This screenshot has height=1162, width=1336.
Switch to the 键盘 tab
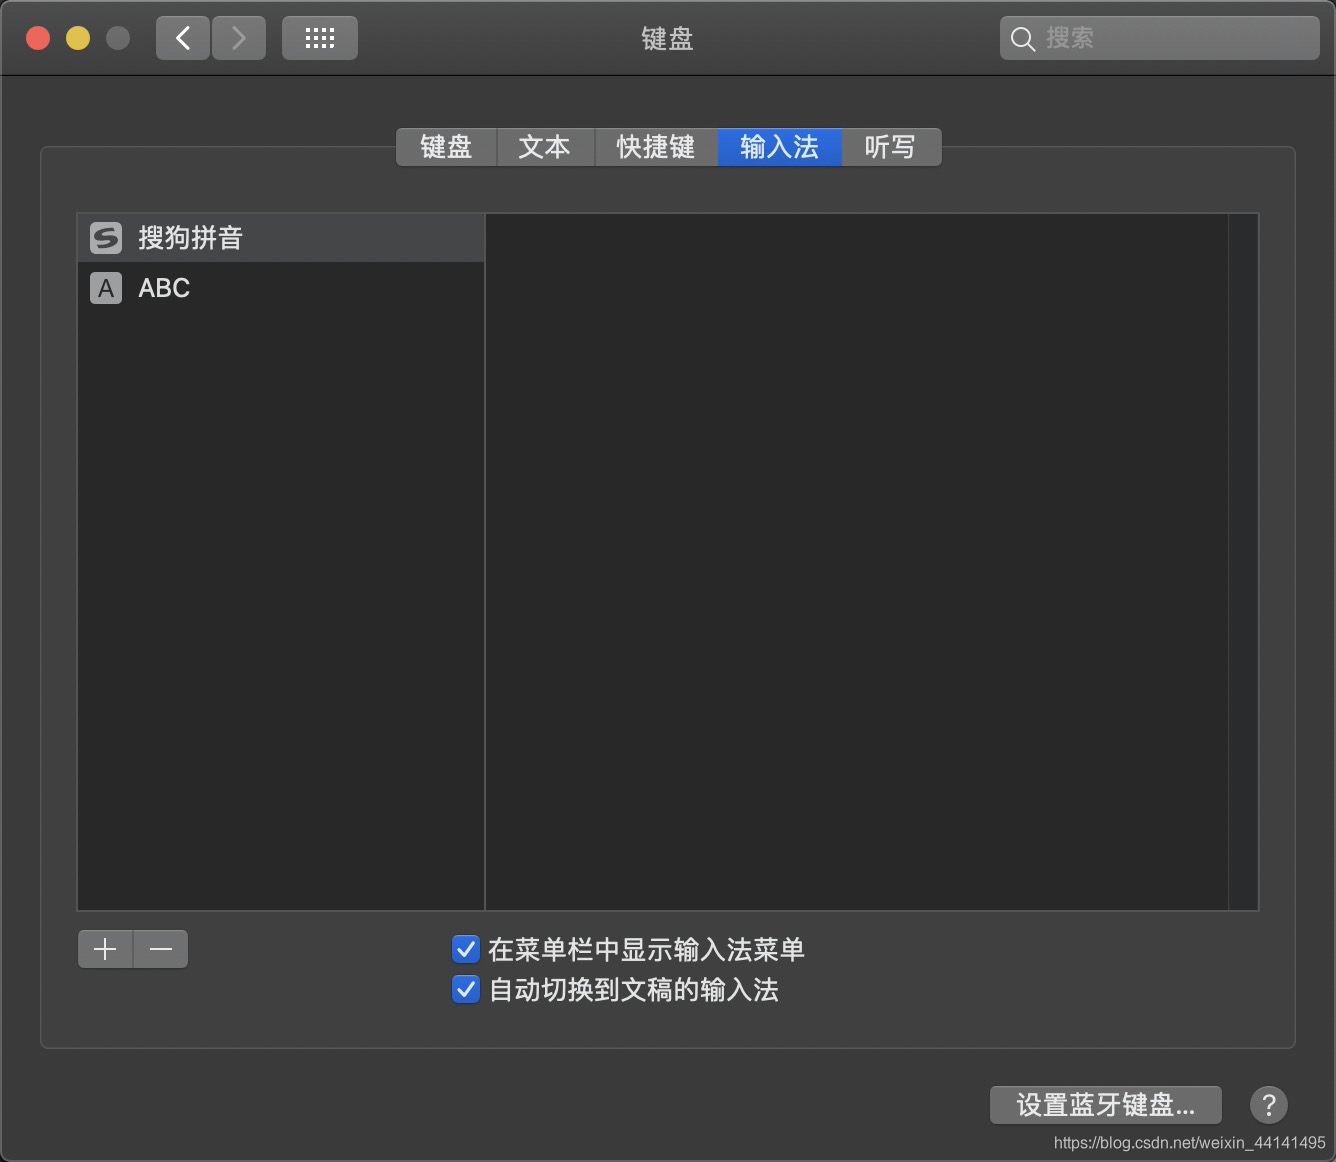tap(446, 147)
